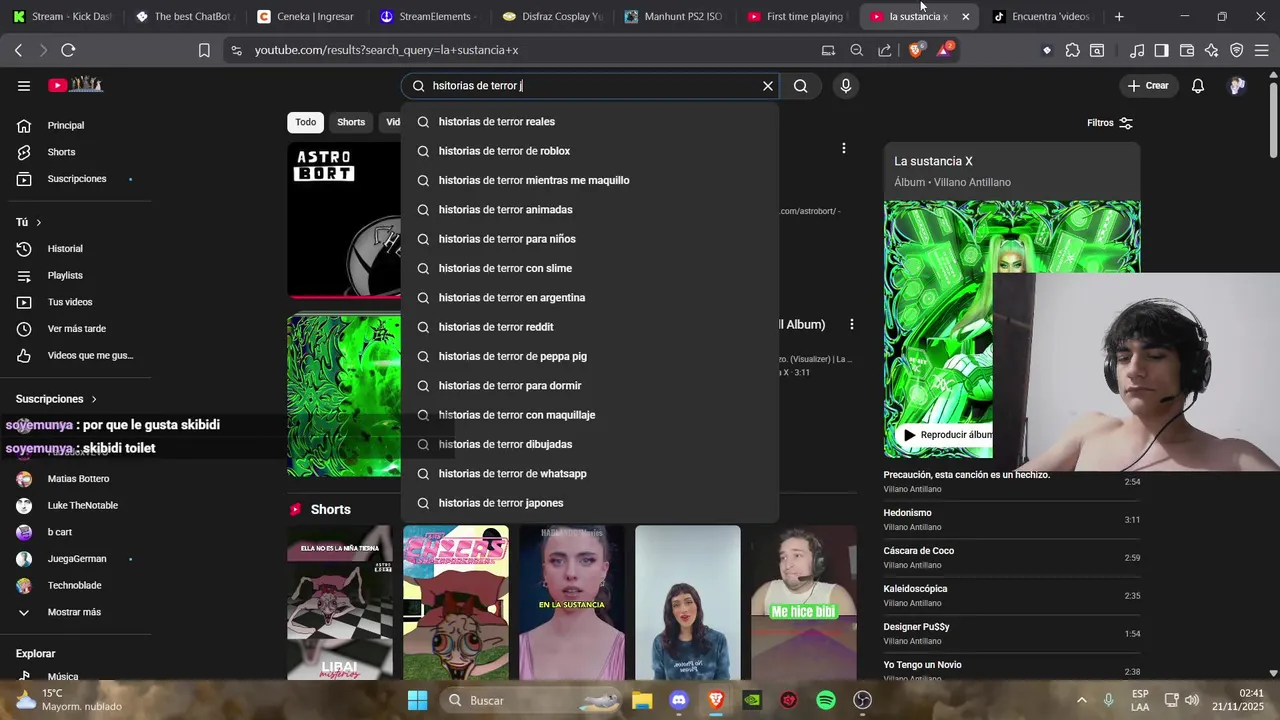Viewport: 1280px width, 720px height.
Task: Open the Filtros options
Action: click(1110, 123)
